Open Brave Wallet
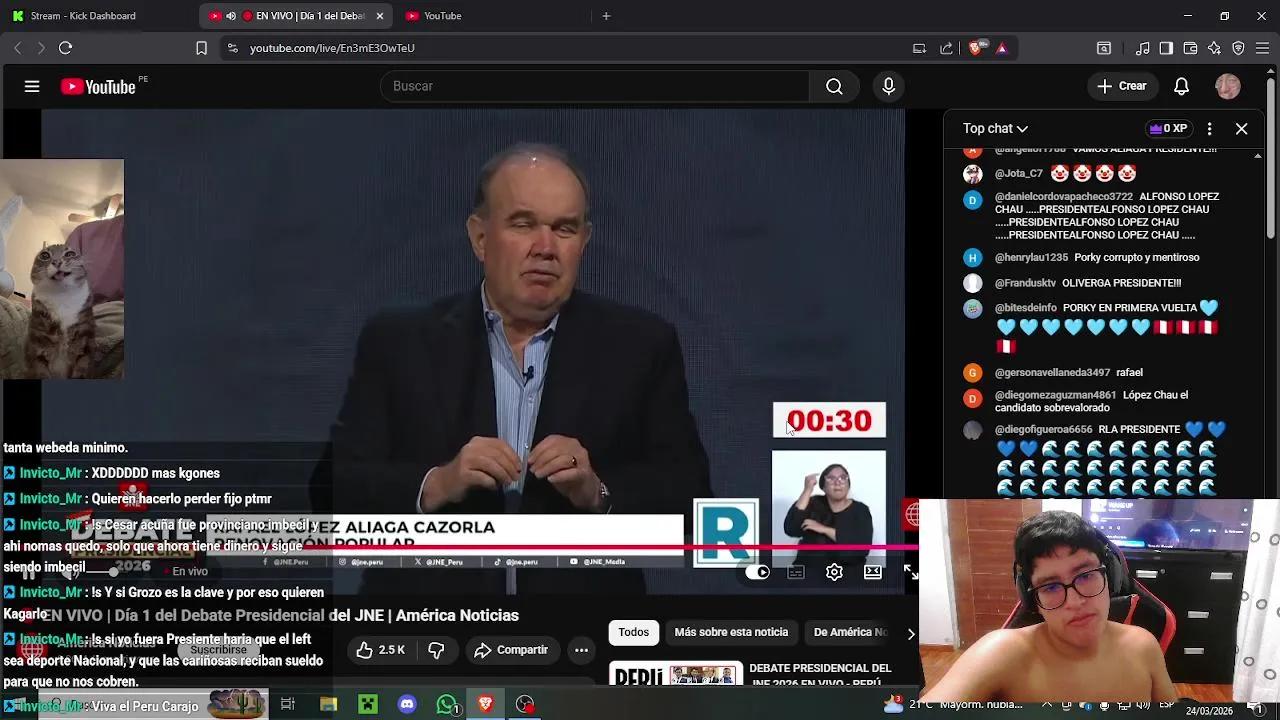Image resolution: width=1280 pixels, height=720 pixels. (x=1190, y=48)
